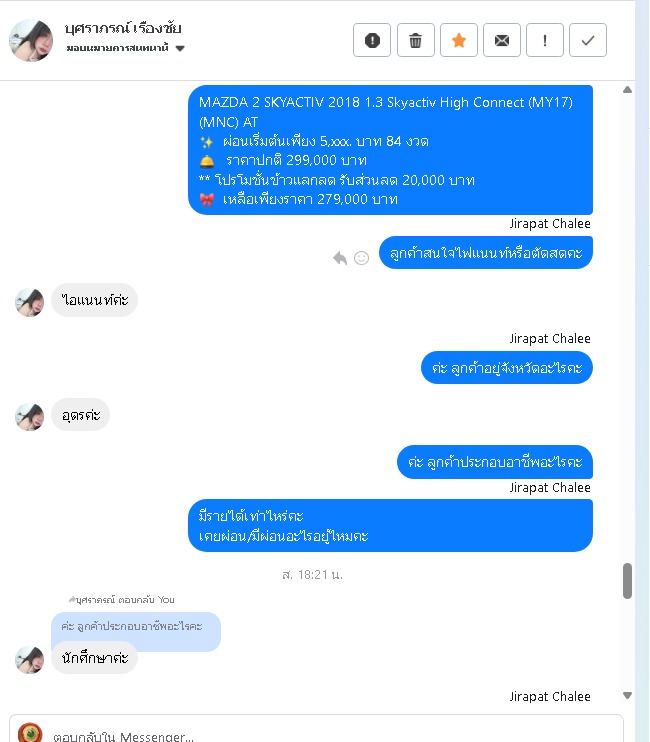Click the Jirapat Chalee label below the Mazda message
The height and width of the screenshot is (742, 650).
coord(550,223)
